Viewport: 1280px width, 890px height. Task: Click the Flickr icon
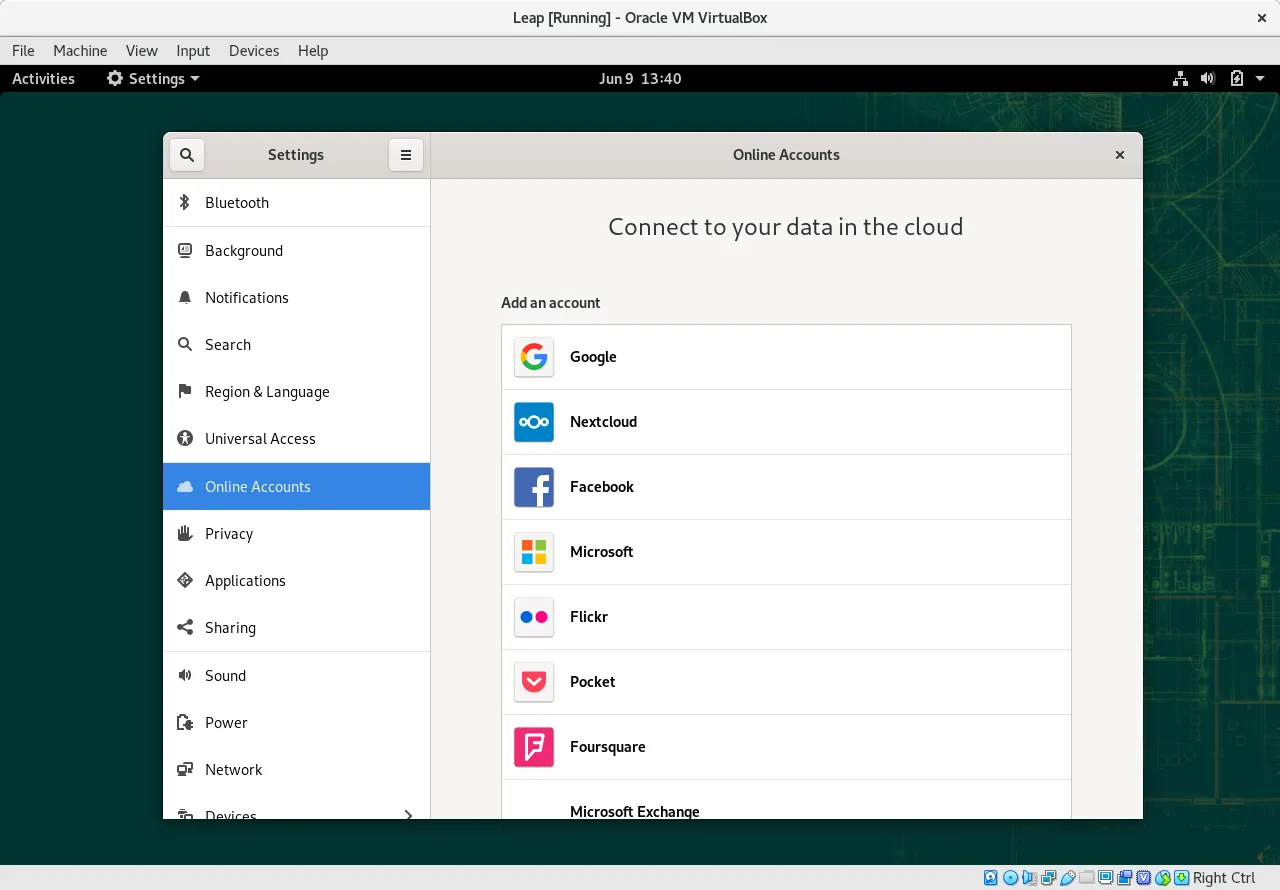[x=533, y=617]
